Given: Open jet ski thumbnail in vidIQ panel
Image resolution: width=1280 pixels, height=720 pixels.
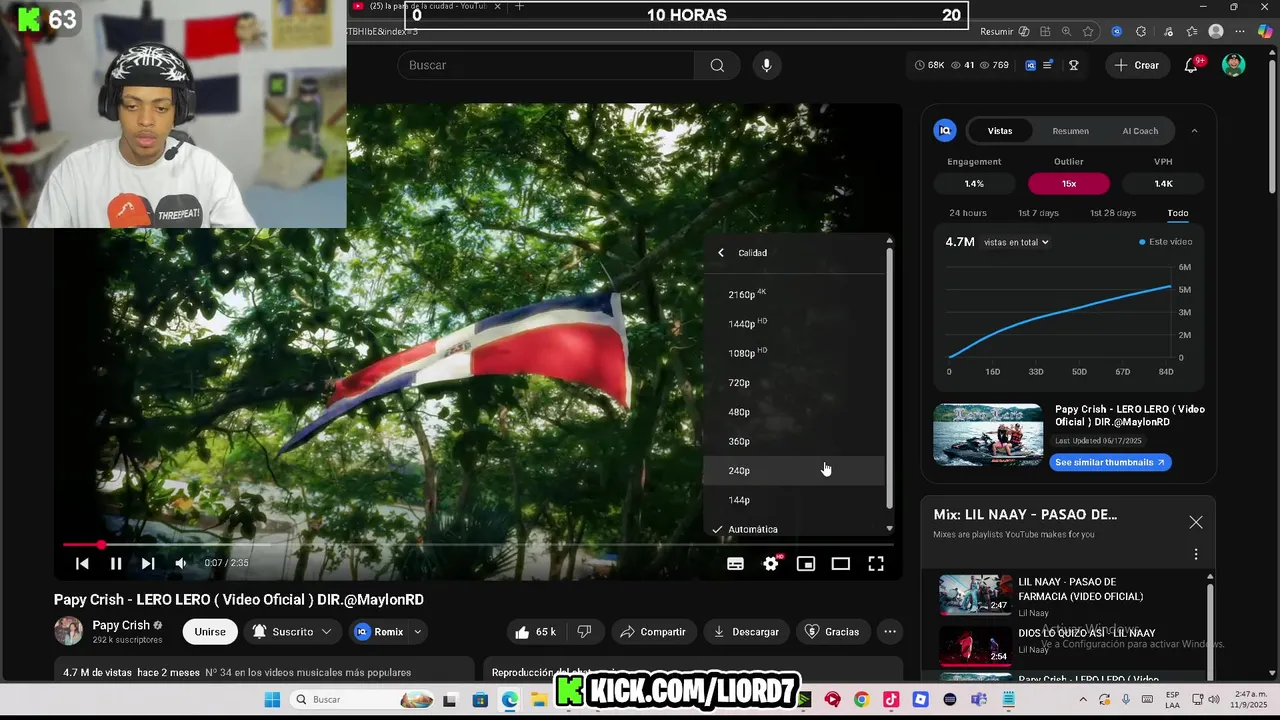Looking at the screenshot, I should (x=988, y=435).
